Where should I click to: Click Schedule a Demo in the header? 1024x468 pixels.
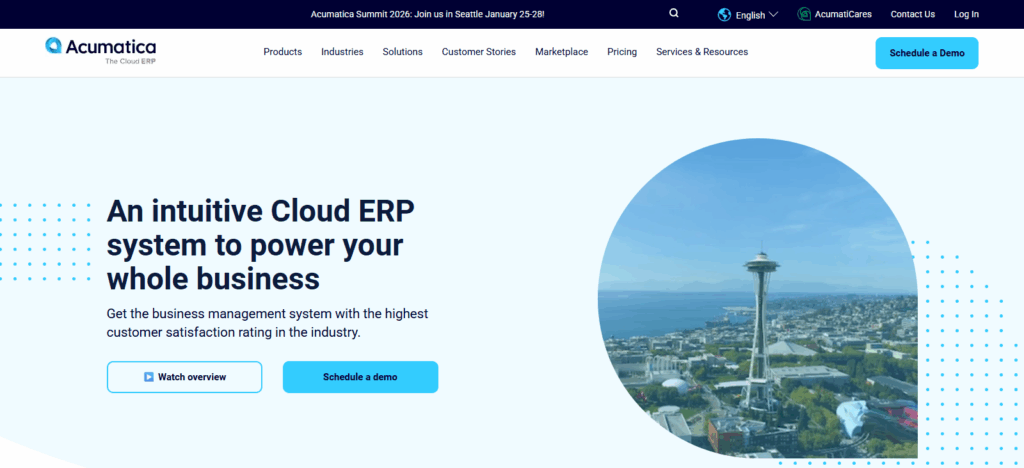click(926, 53)
